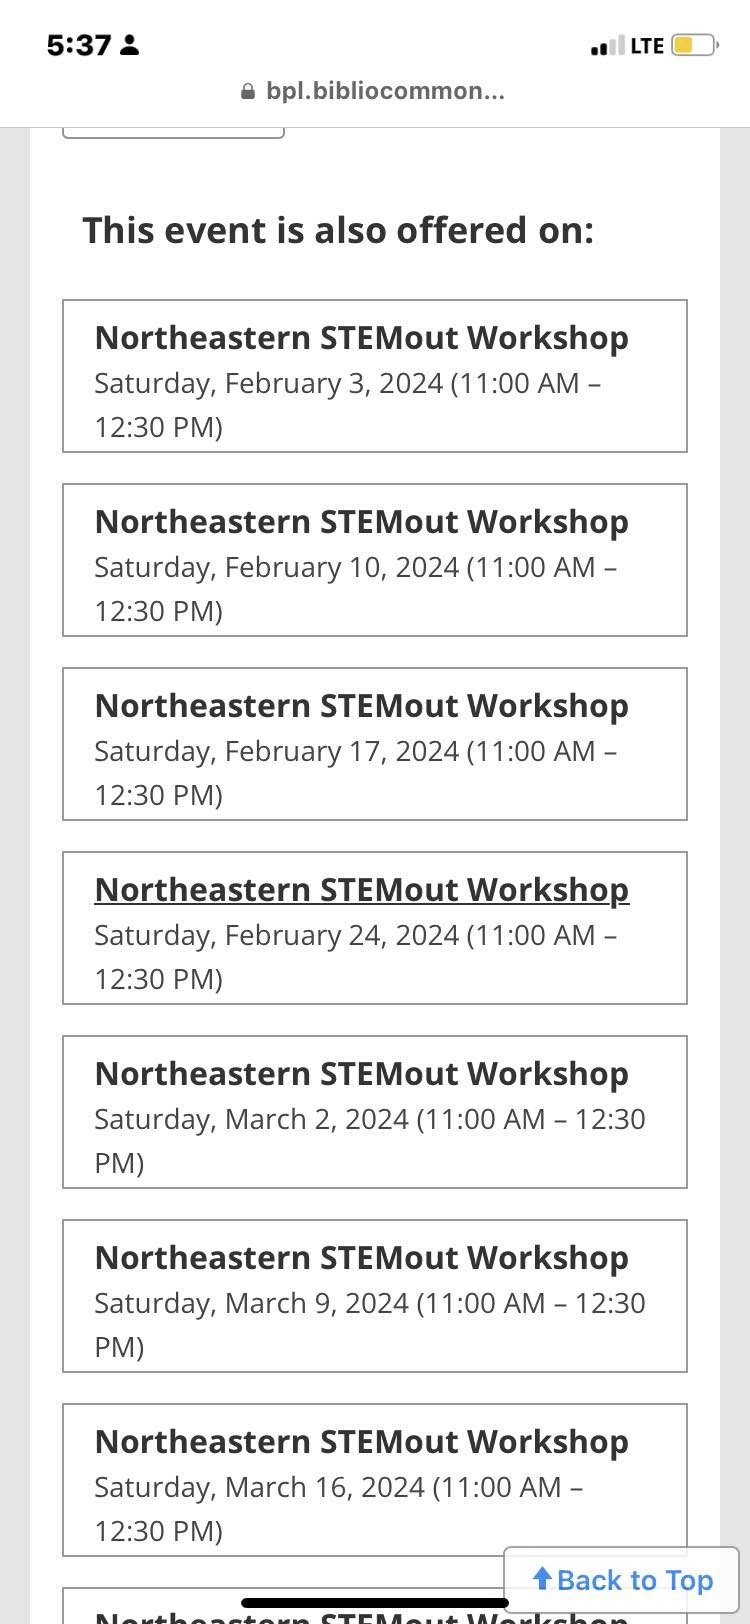750x1624 pixels.
Task: Tap the LTE network indicator
Action: [647, 46]
